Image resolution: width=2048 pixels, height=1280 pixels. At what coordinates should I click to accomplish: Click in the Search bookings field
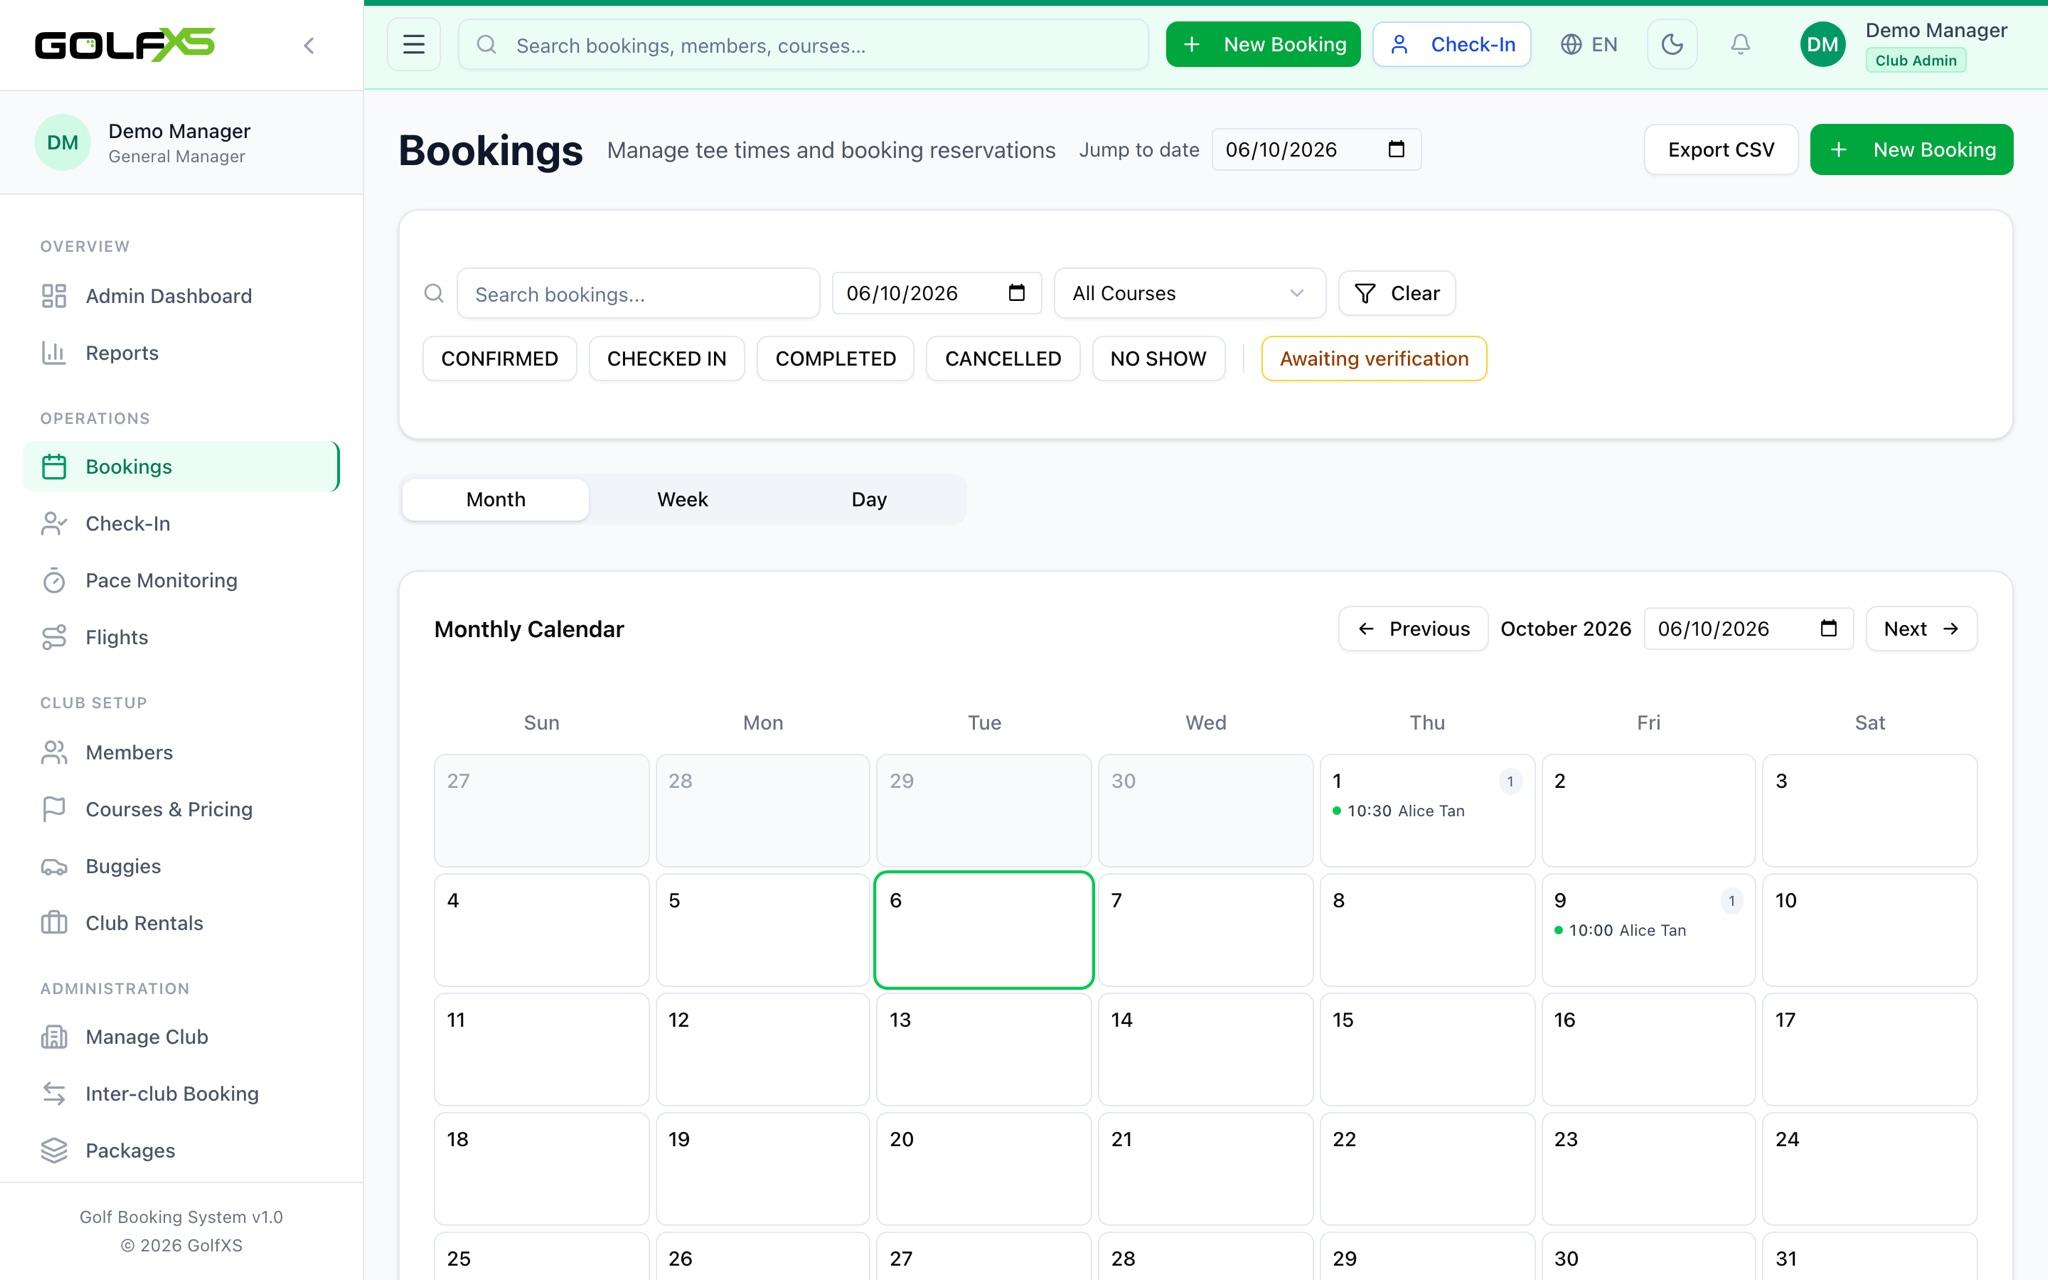point(638,294)
